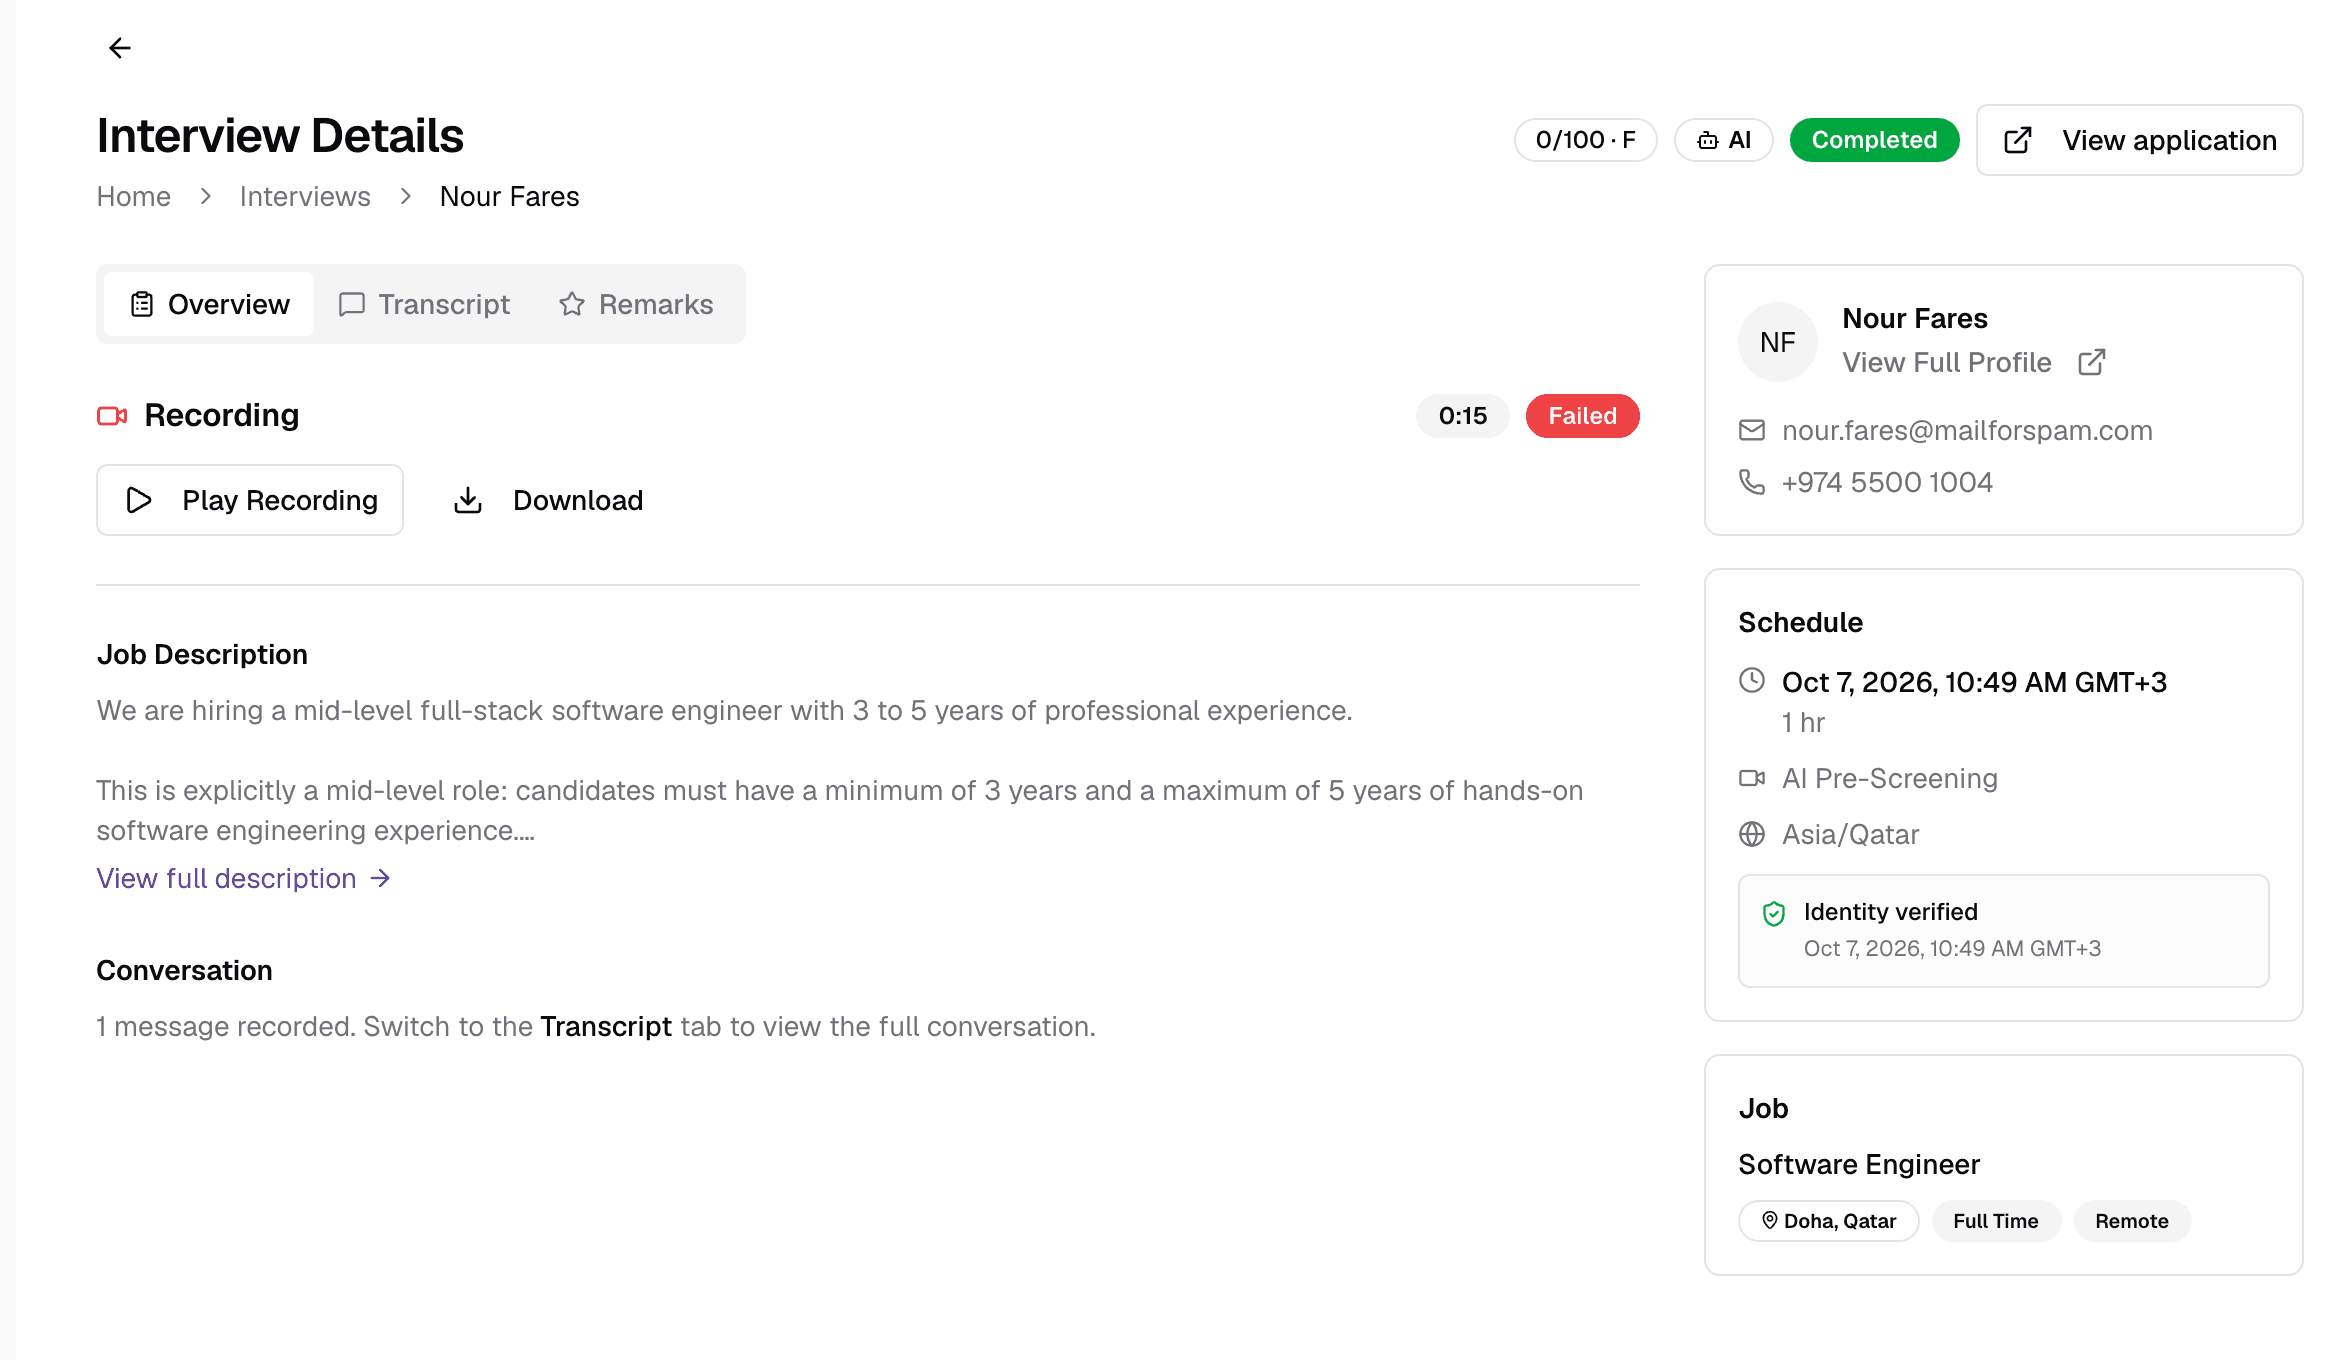
Task: Open the Interviews breadcrumb link
Action: (305, 196)
